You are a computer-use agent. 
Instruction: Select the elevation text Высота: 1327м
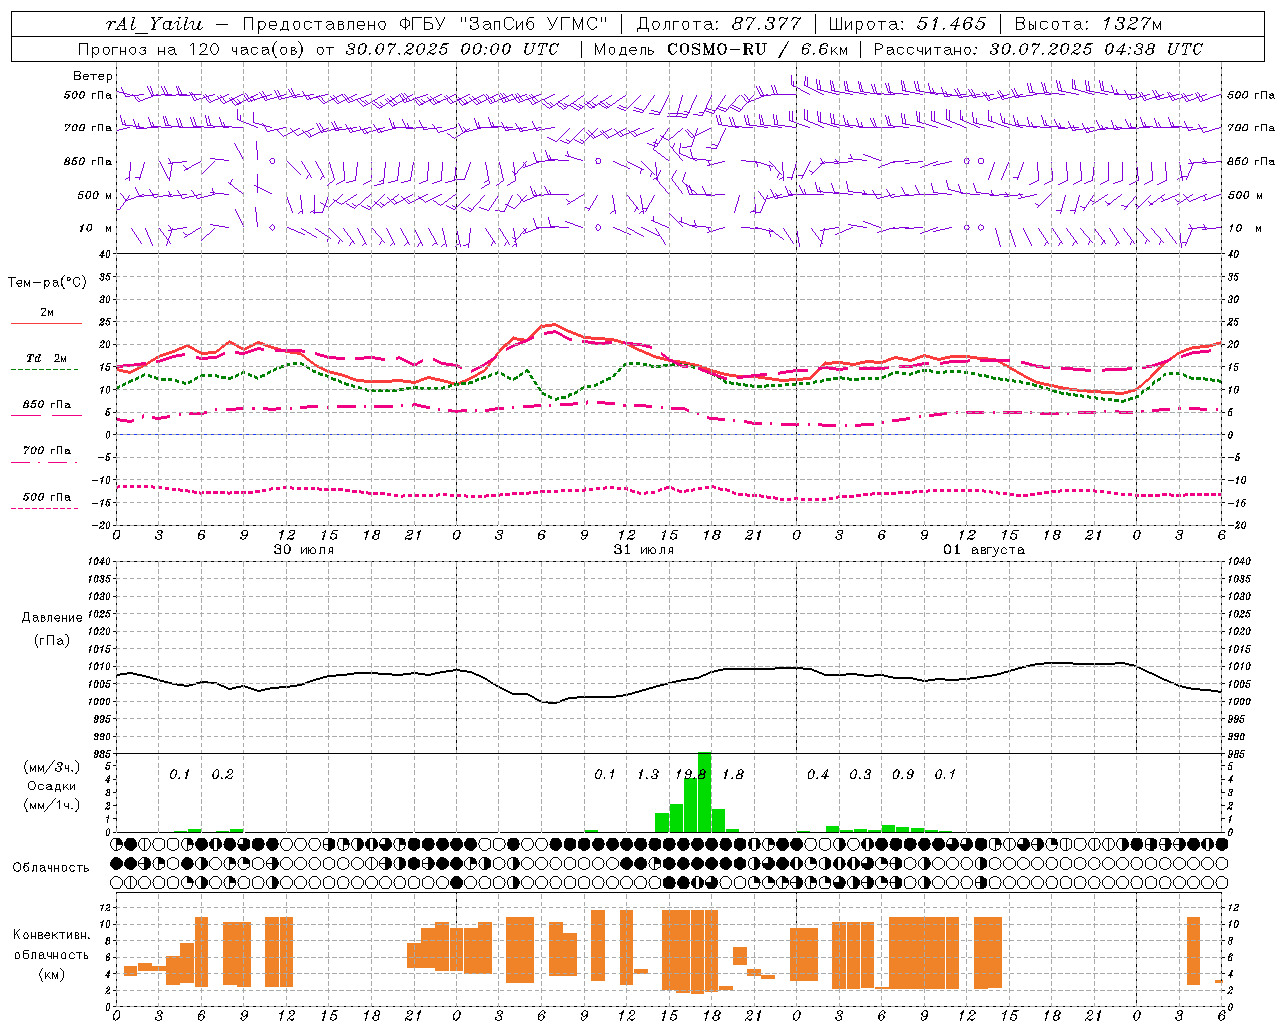(x=1088, y=24)
